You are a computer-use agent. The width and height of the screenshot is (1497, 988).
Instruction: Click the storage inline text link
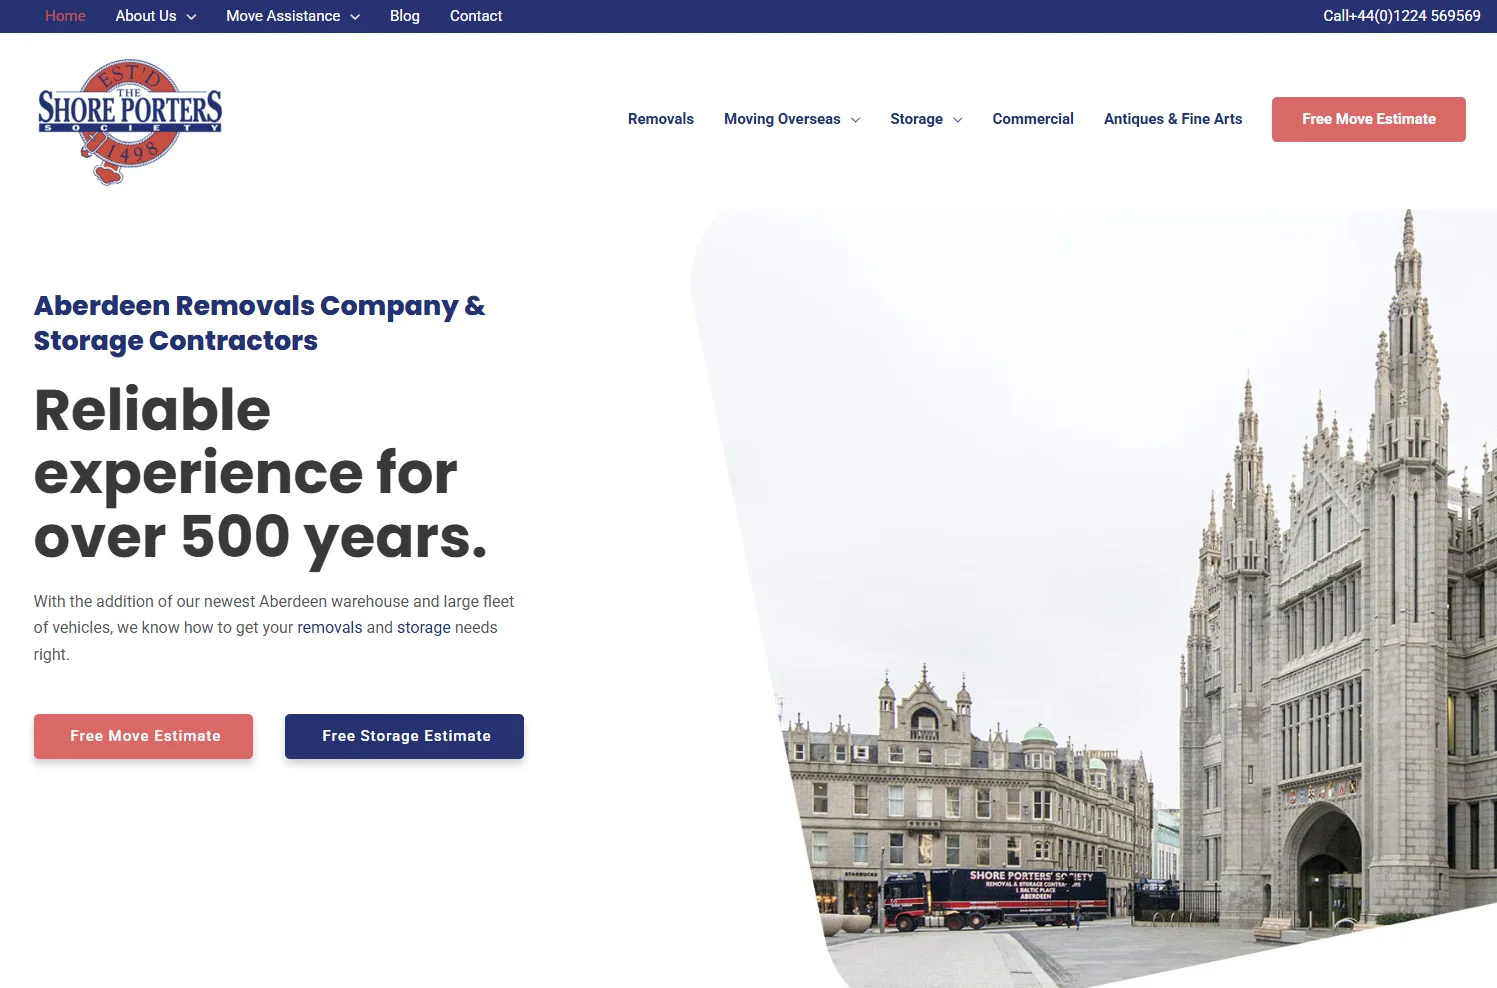(423, 627)
